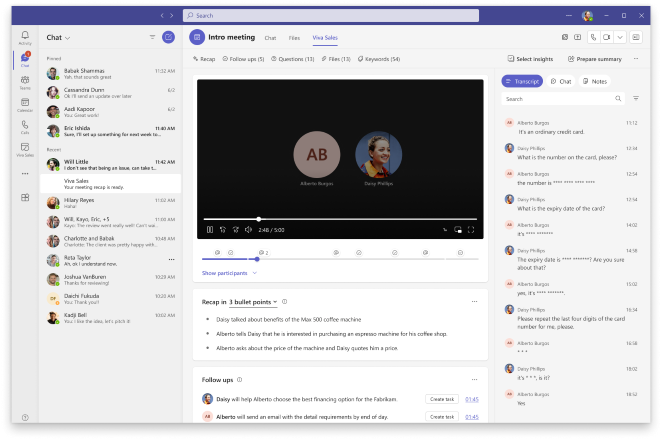Image resolution: width=662 pixels, height=440 pixels.
Task: Switch to the Notes tab in the side panel
Action: coord(594,81)
